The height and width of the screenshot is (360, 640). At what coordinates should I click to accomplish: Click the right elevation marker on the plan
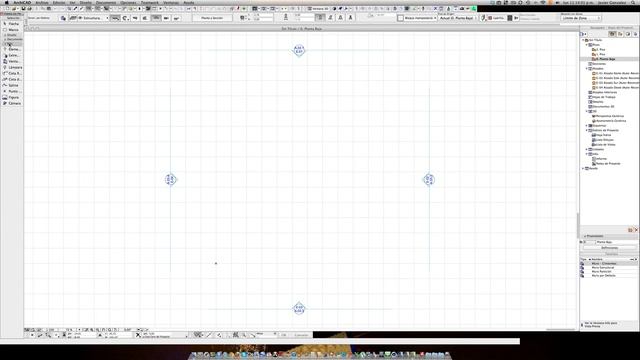pyautogui.click(x=429, y=179)
